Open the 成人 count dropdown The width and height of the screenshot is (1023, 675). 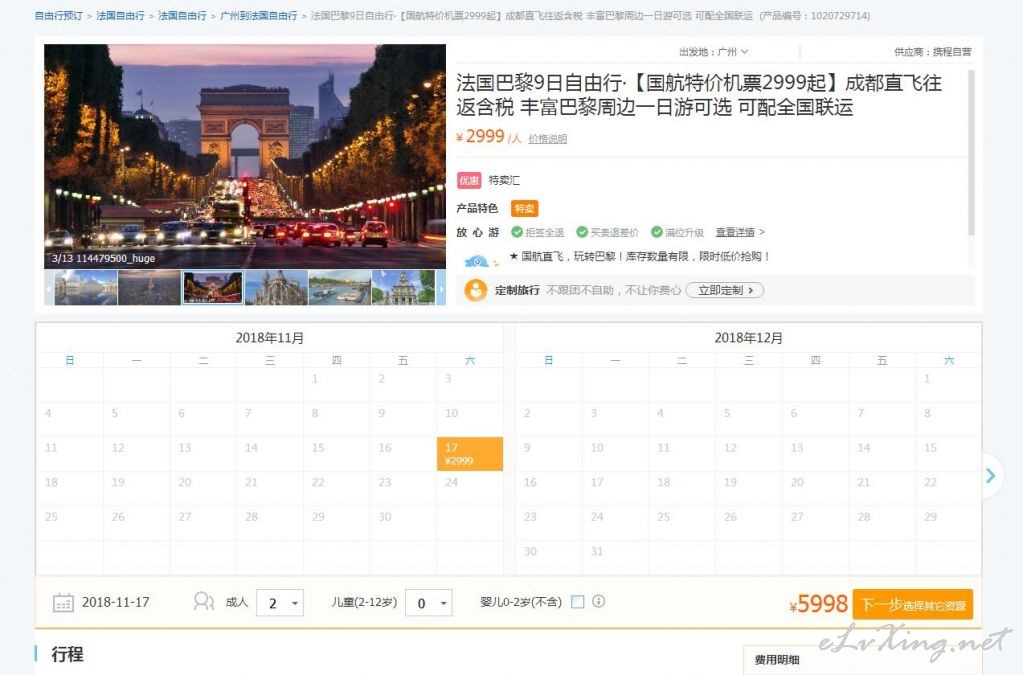click(280, 603)
